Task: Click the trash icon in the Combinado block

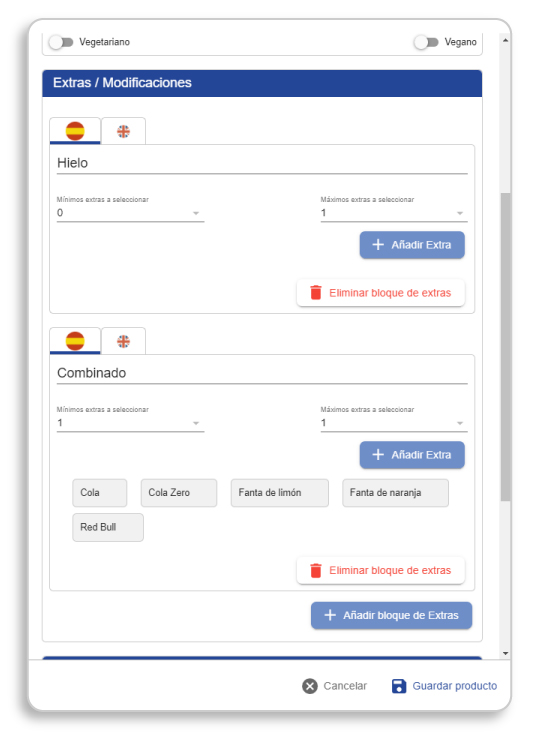Action: [x=316, y=570]
